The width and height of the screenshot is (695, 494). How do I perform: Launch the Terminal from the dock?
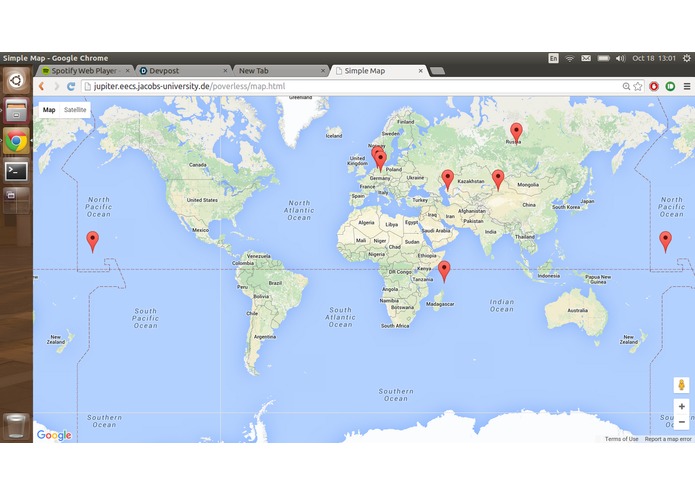[16, 171]
